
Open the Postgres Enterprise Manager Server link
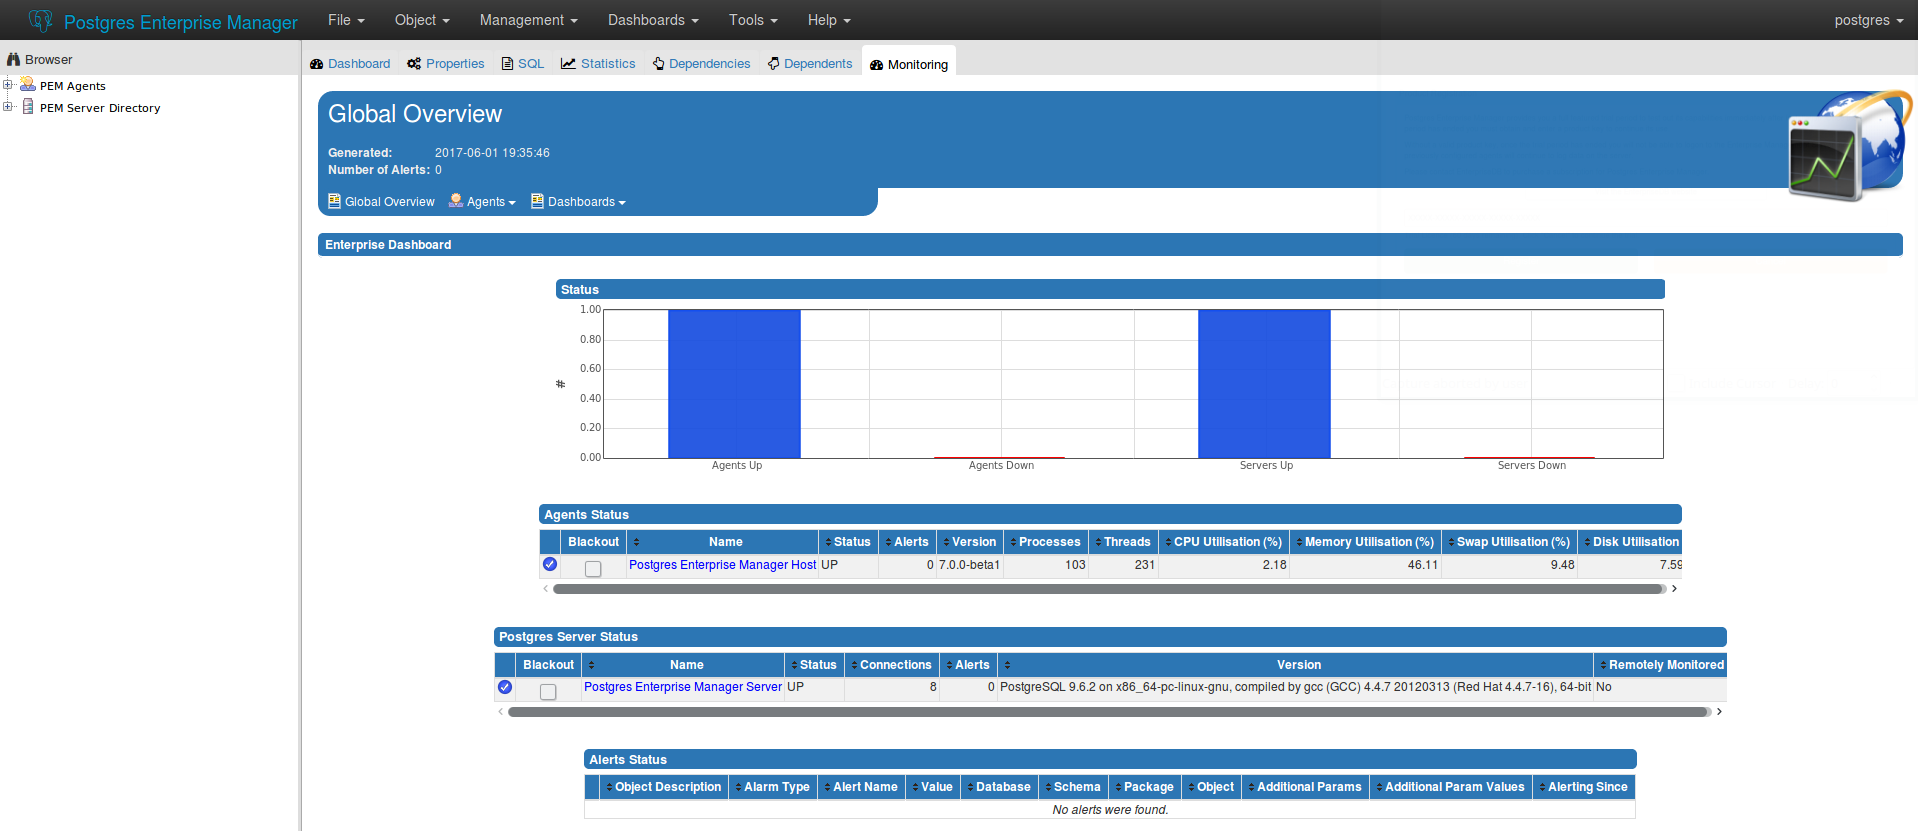[683, 687]
